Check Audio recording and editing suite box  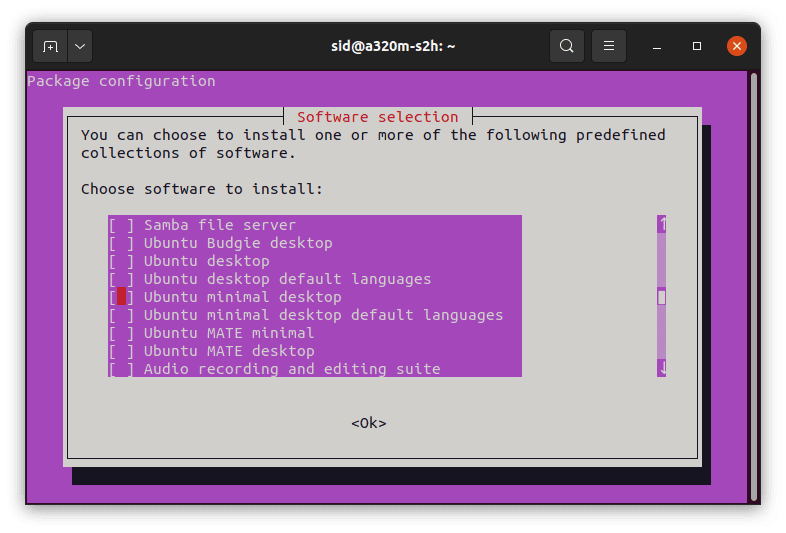(x=121, y=370)
